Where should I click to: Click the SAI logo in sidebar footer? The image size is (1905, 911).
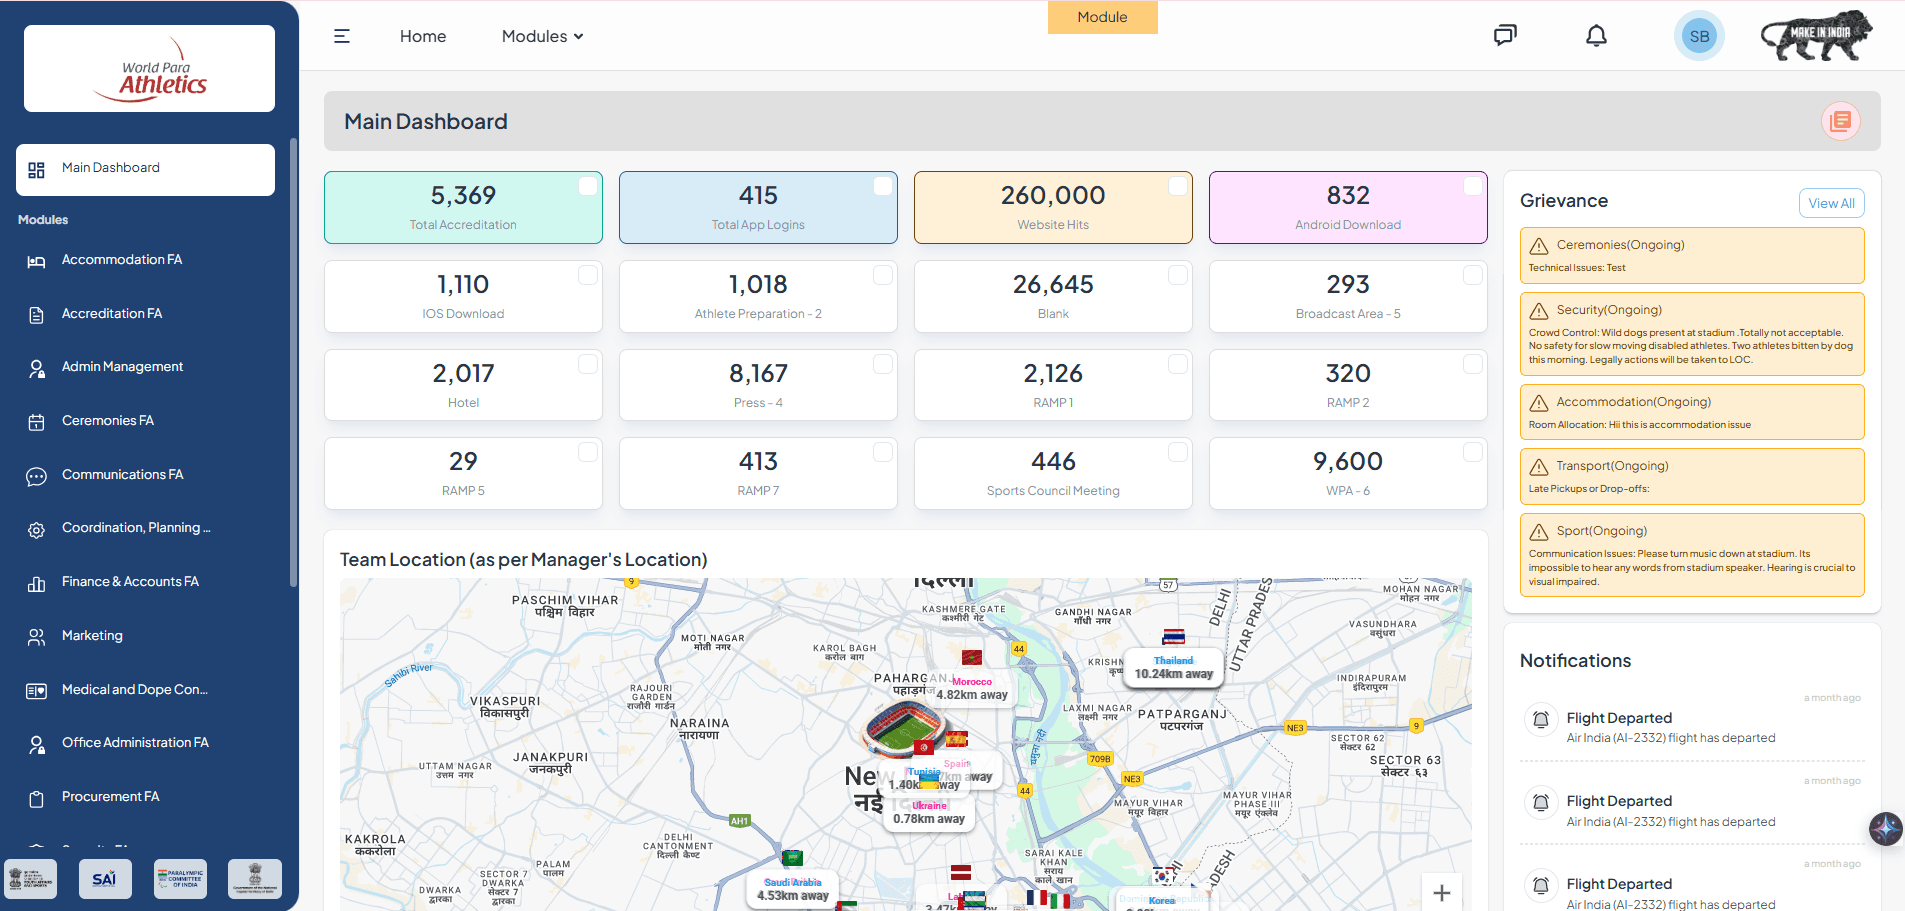tap(105, 879)
